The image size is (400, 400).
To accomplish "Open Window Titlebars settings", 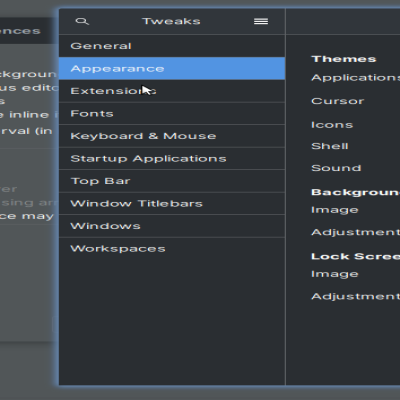I will click(172, 203).
